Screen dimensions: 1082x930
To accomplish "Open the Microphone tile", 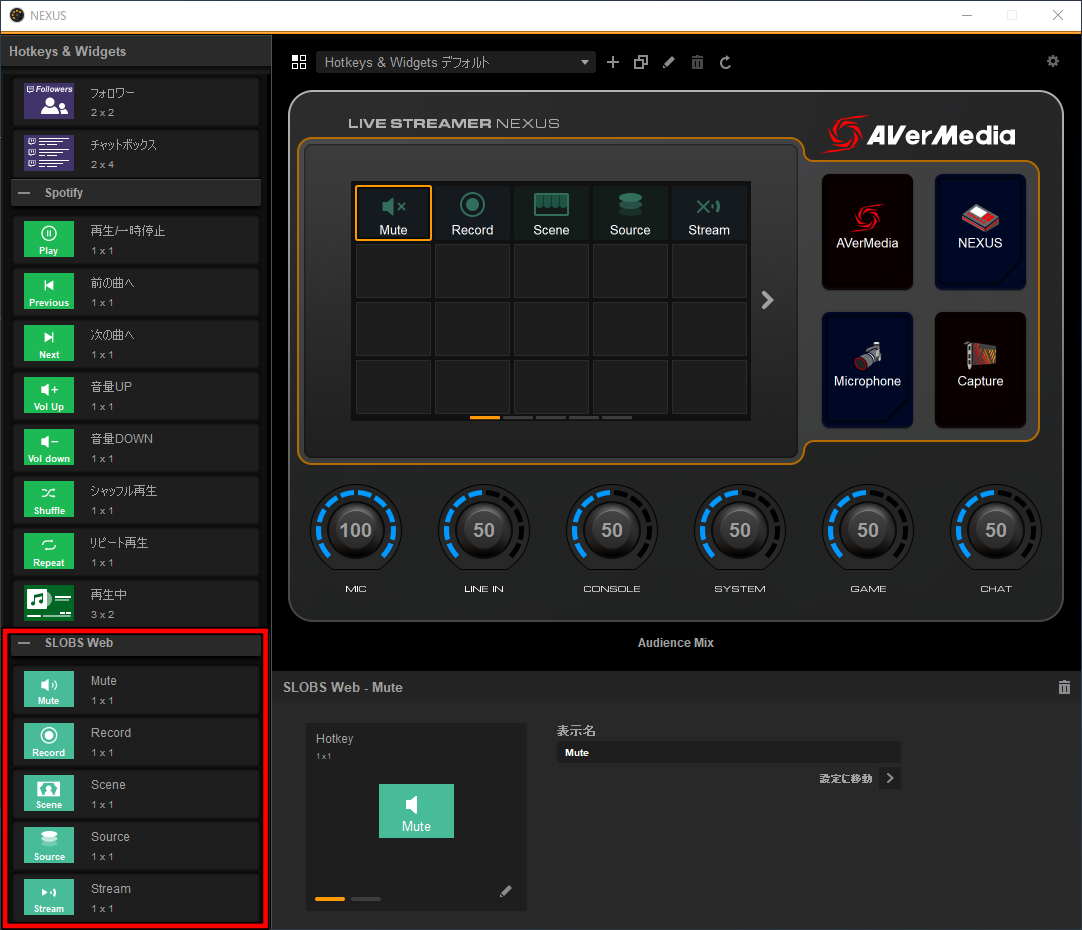I will 867,370.
